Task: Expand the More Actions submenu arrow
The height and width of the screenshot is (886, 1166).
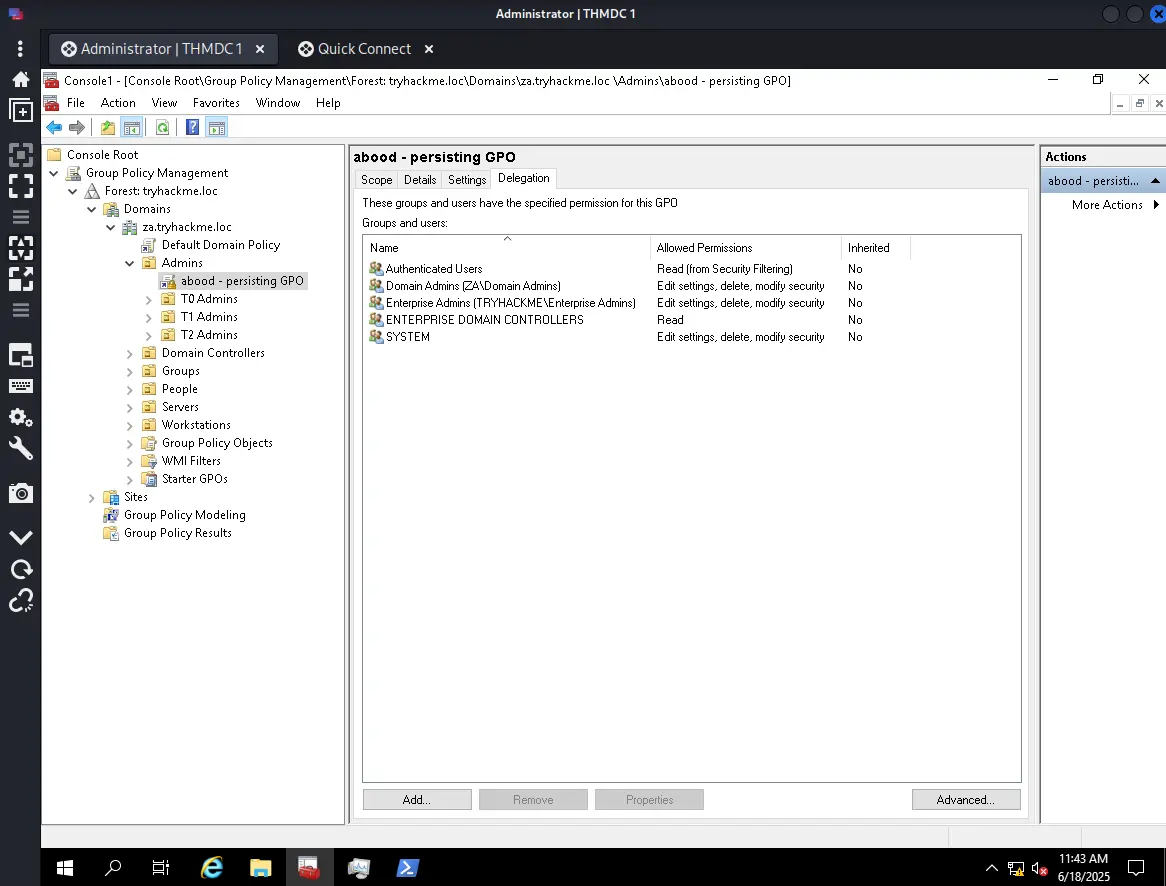Action: click(1156, 205)
